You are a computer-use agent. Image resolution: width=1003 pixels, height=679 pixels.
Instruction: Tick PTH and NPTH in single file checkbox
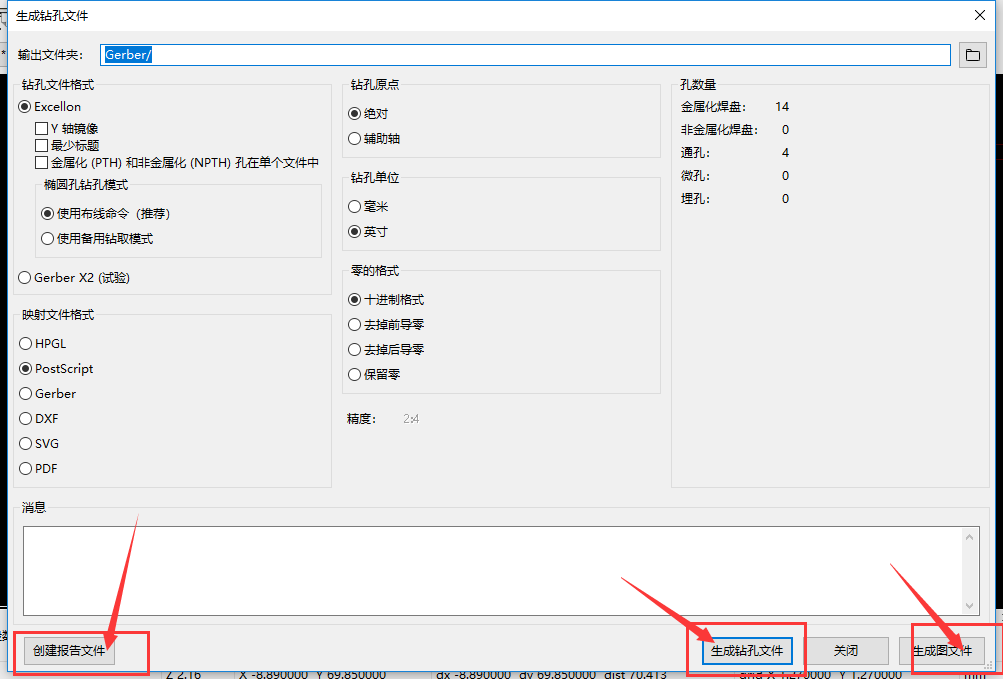tap(177, 163)
